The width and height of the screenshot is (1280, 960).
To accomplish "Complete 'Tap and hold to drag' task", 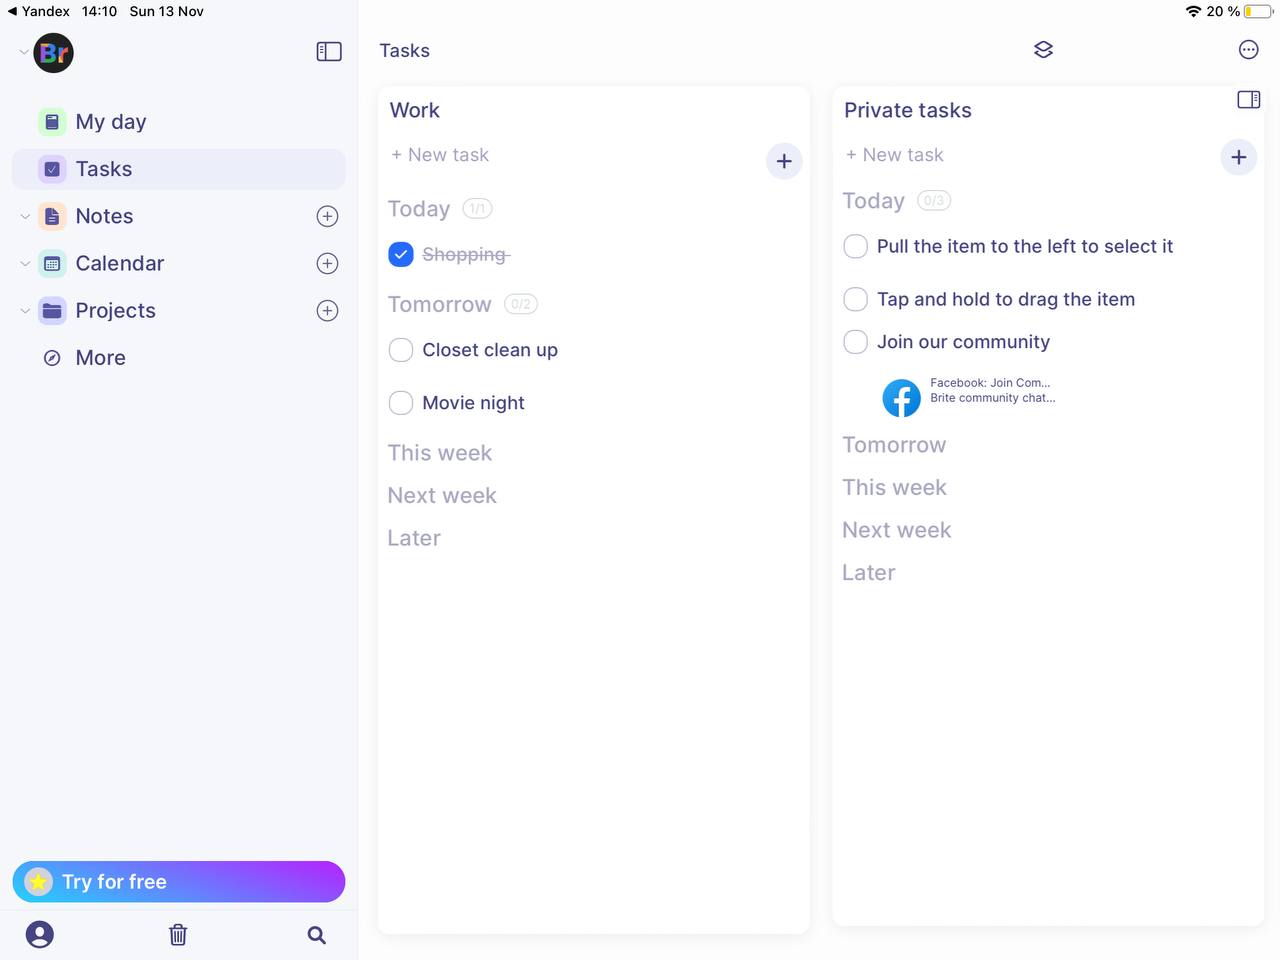I will coord(856,299).
